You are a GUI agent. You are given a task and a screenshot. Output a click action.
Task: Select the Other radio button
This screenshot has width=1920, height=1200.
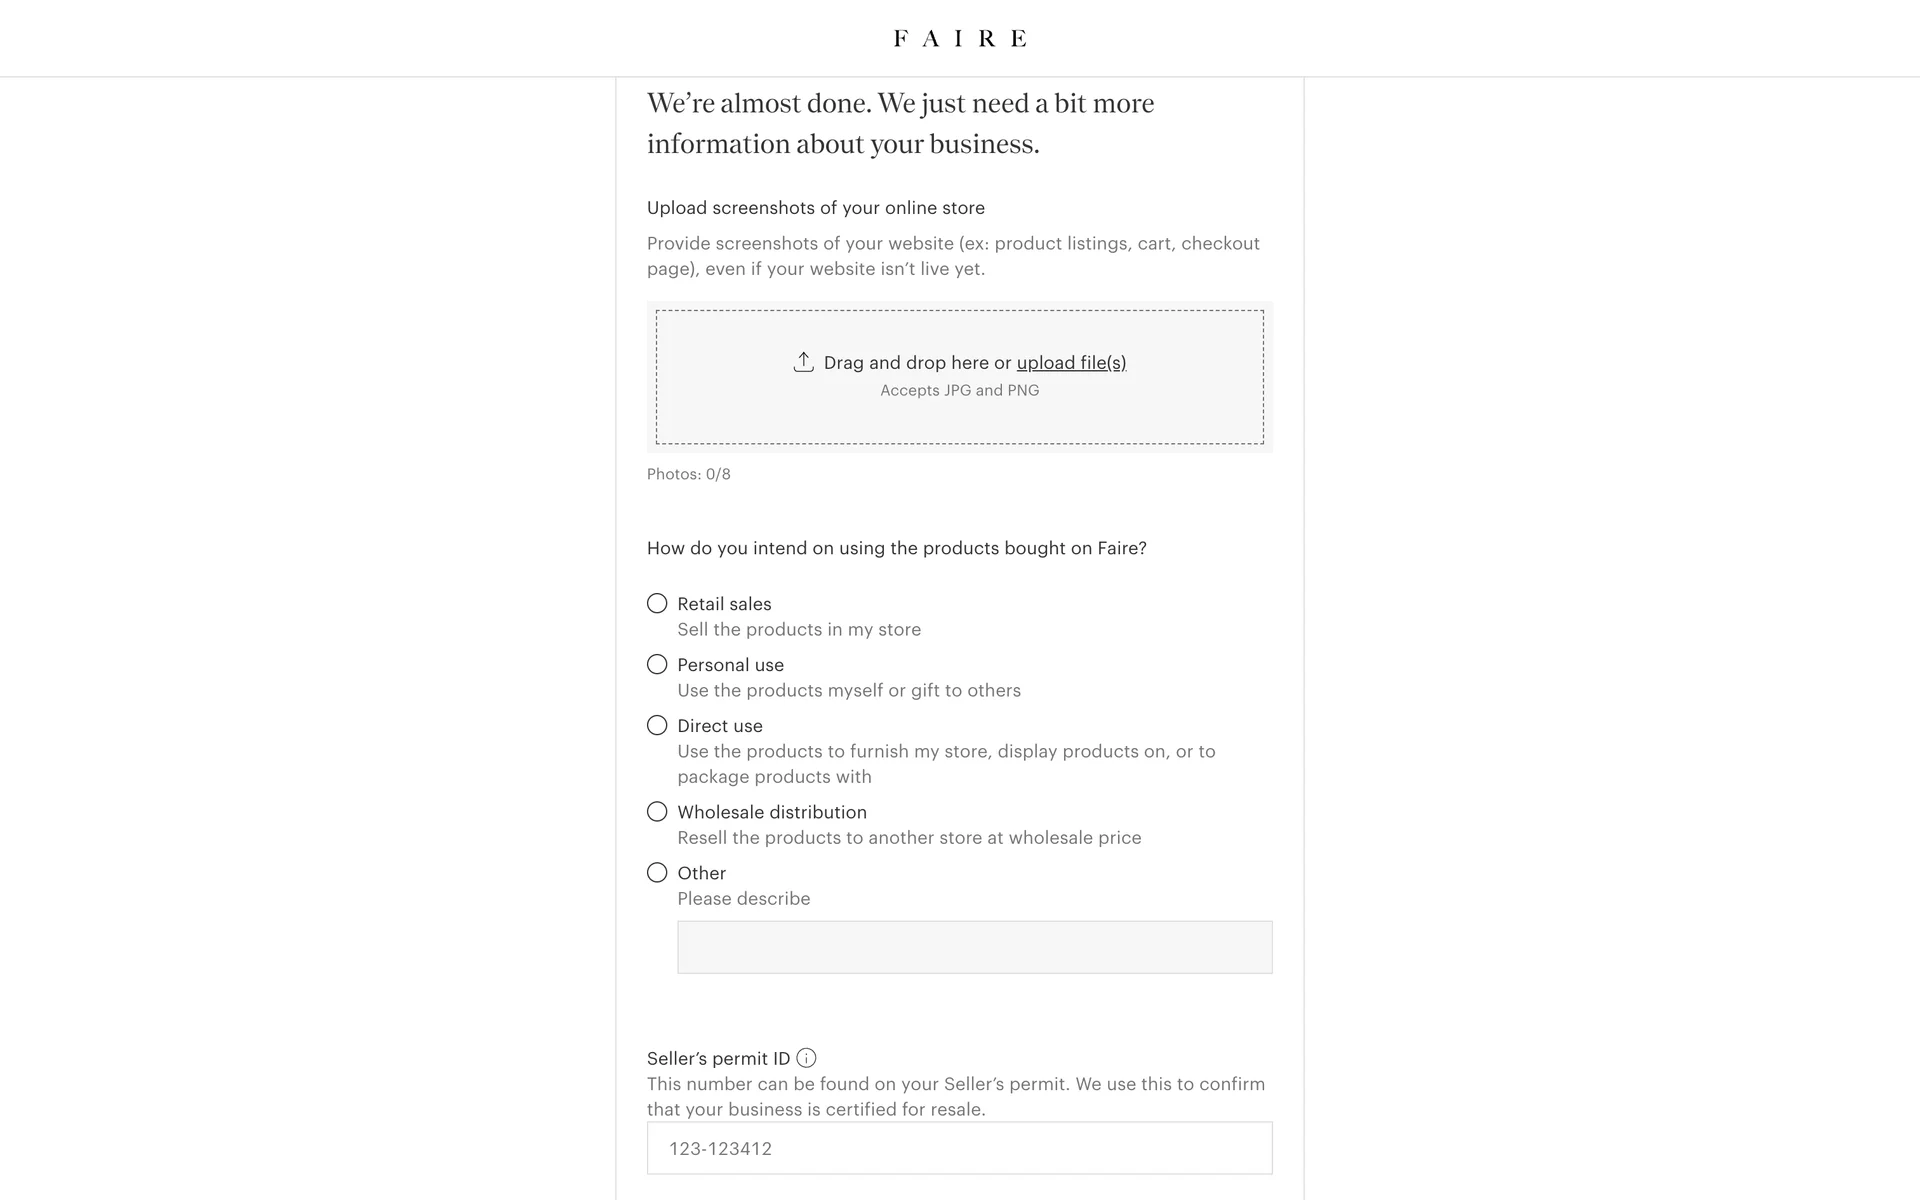tap(657, 873)
